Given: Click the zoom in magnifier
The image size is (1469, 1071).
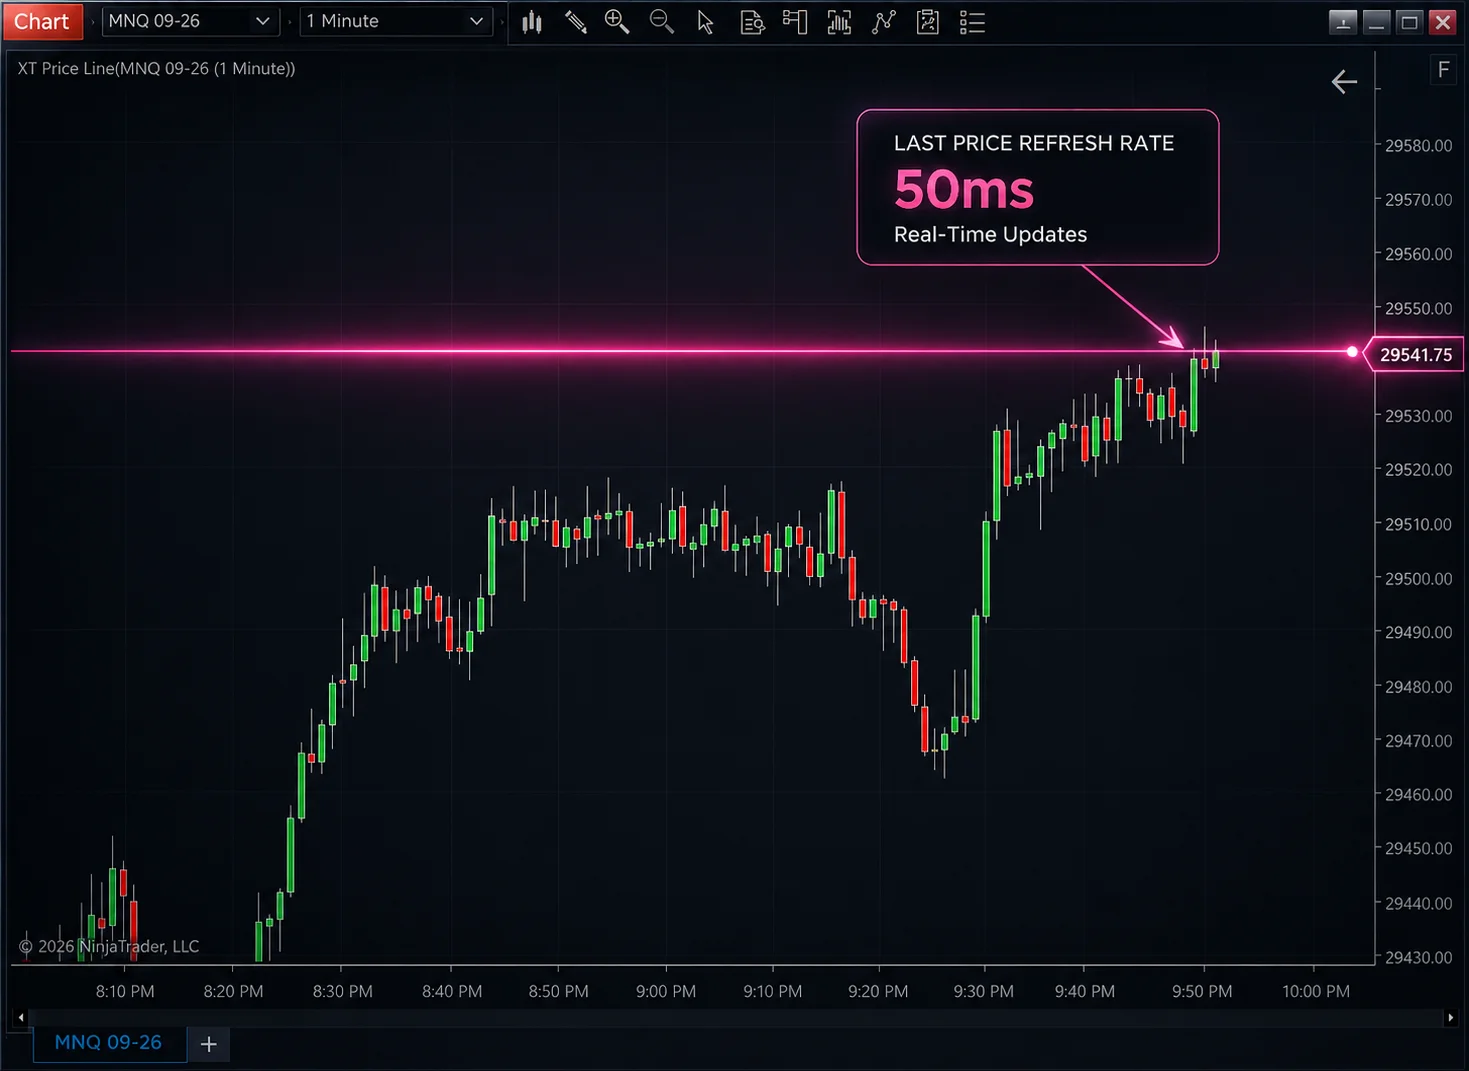Looking at the screenshot, I should 617,22.
